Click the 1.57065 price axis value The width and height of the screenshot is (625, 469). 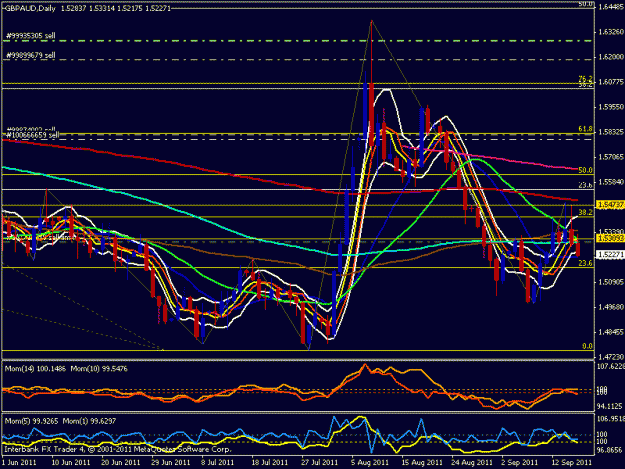[x=610, y=157]
